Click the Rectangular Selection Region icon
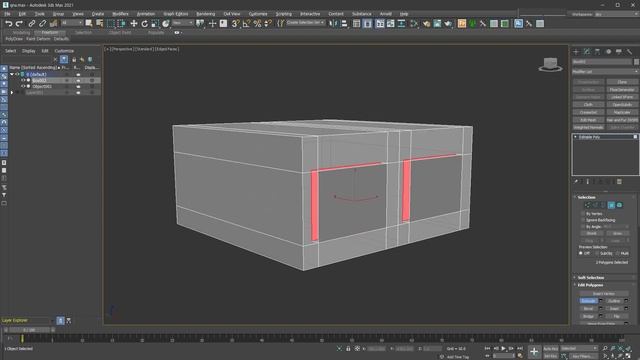Image resolution: width=640 pixels, height=360 pixels. point(111,24)
